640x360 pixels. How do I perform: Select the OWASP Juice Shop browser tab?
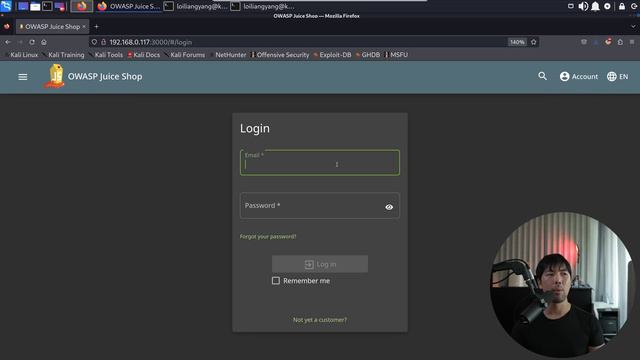(x=52, y=27)
